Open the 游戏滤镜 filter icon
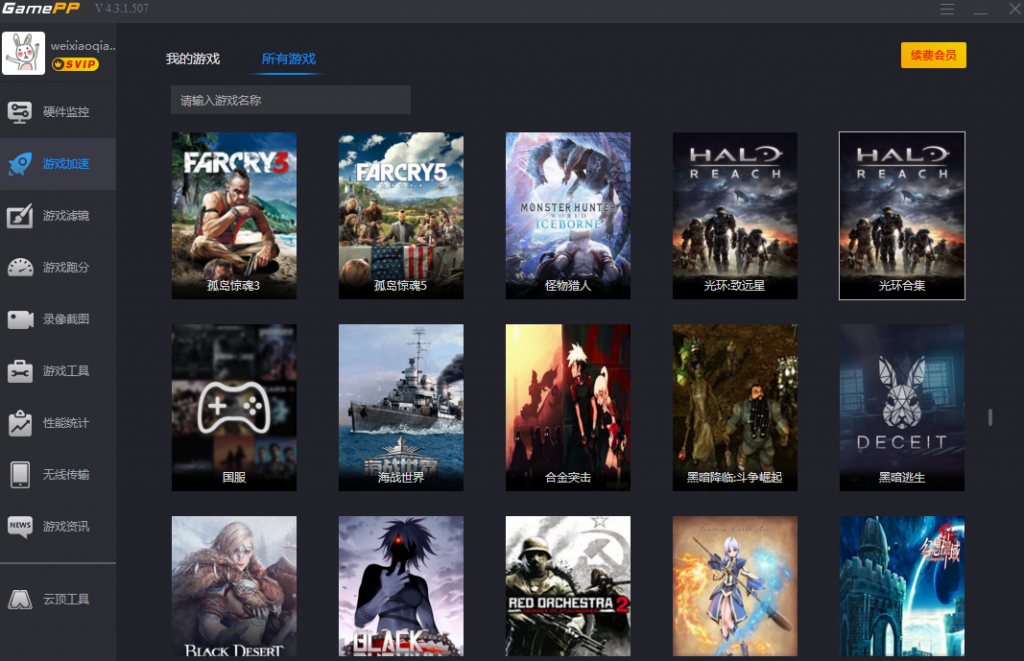 click(x=20, y=216)
